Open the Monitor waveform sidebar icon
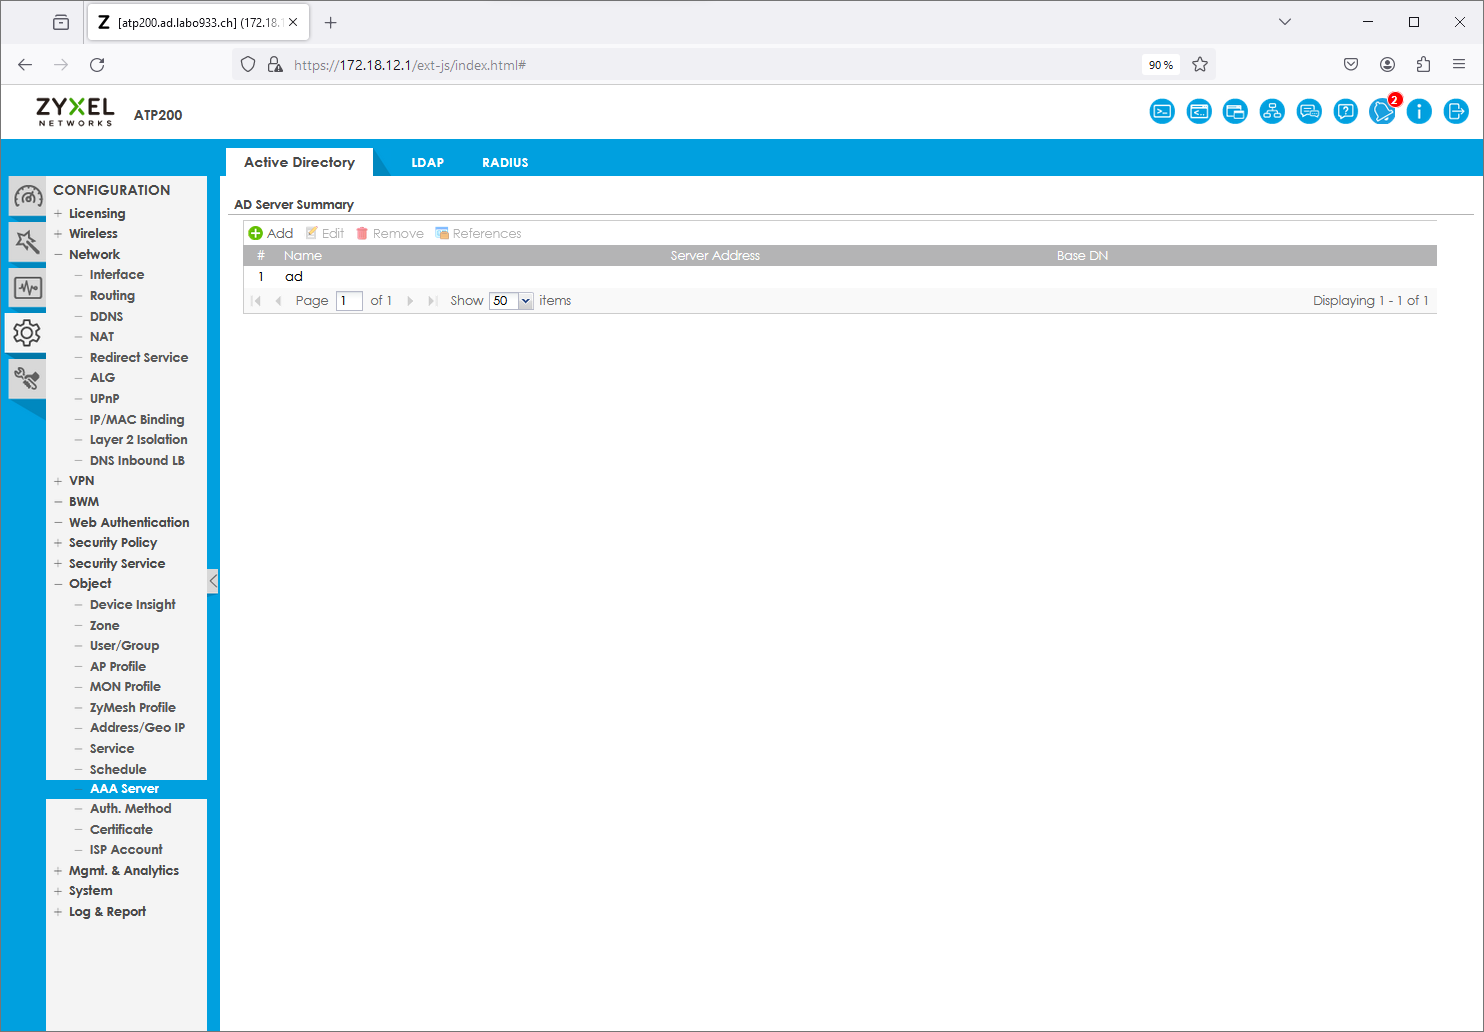The image size is (1484, 1032). tap(28, 288)
